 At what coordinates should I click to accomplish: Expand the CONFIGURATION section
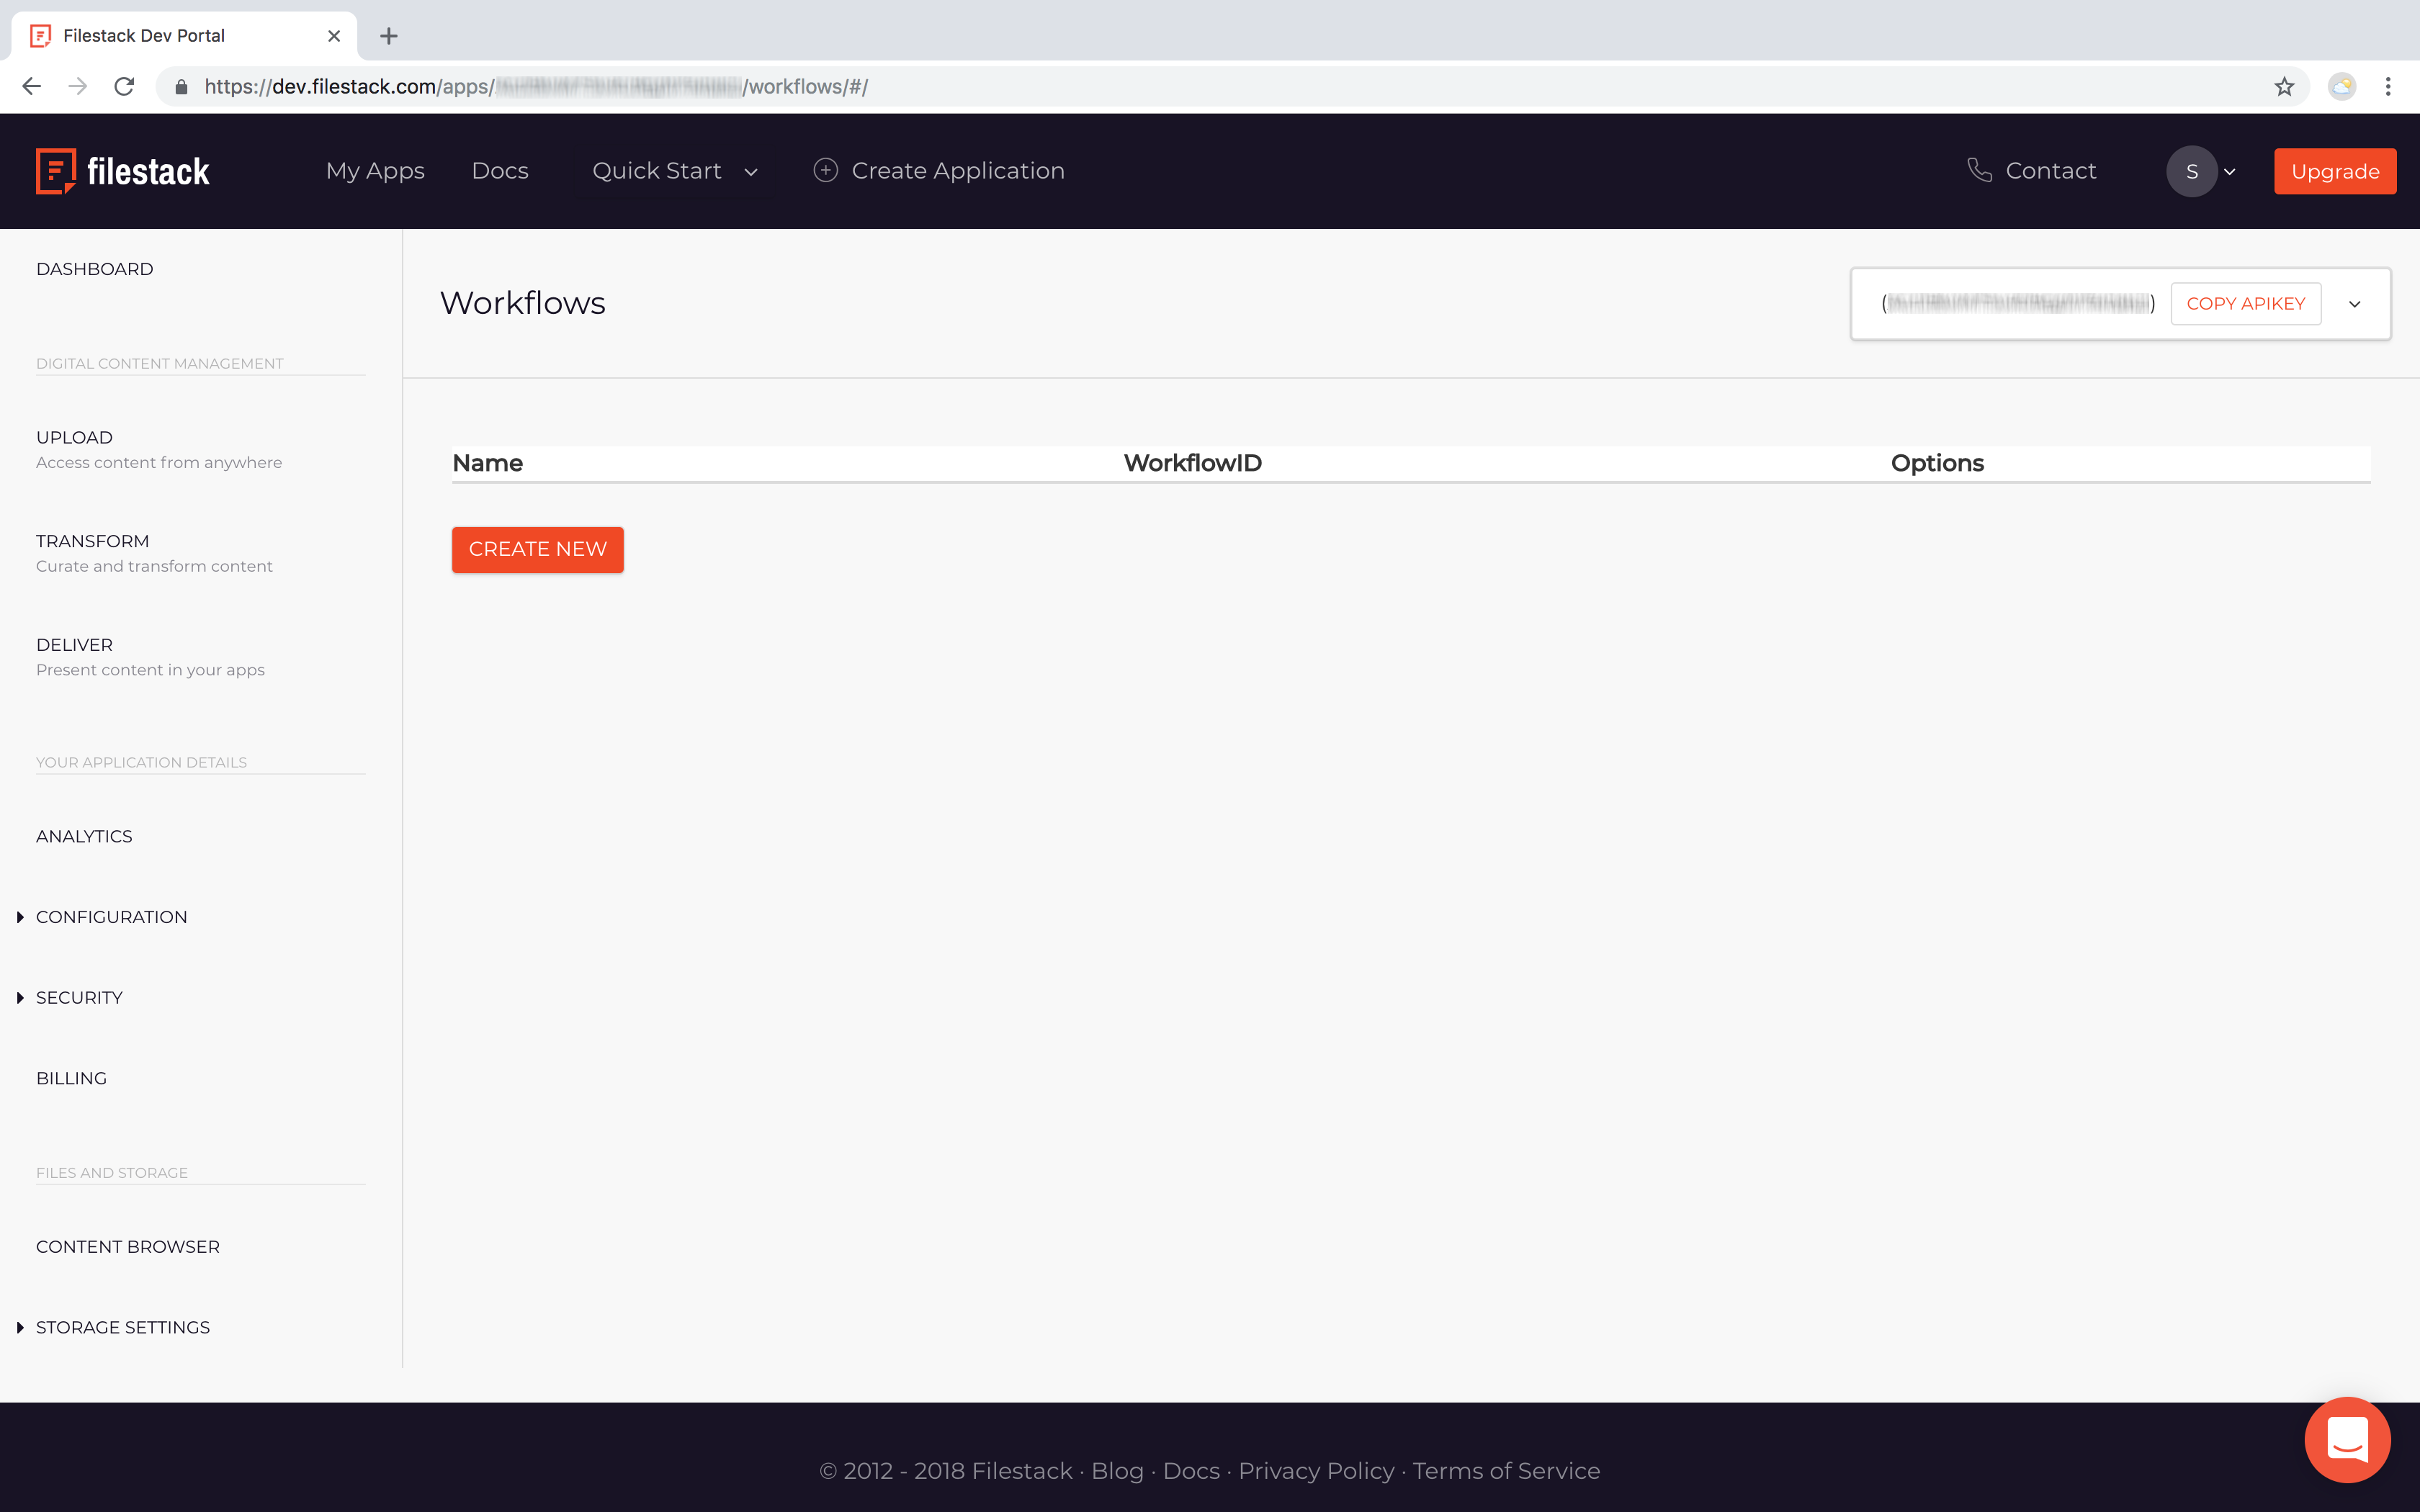pyautogui.click(x=20, y=917)
